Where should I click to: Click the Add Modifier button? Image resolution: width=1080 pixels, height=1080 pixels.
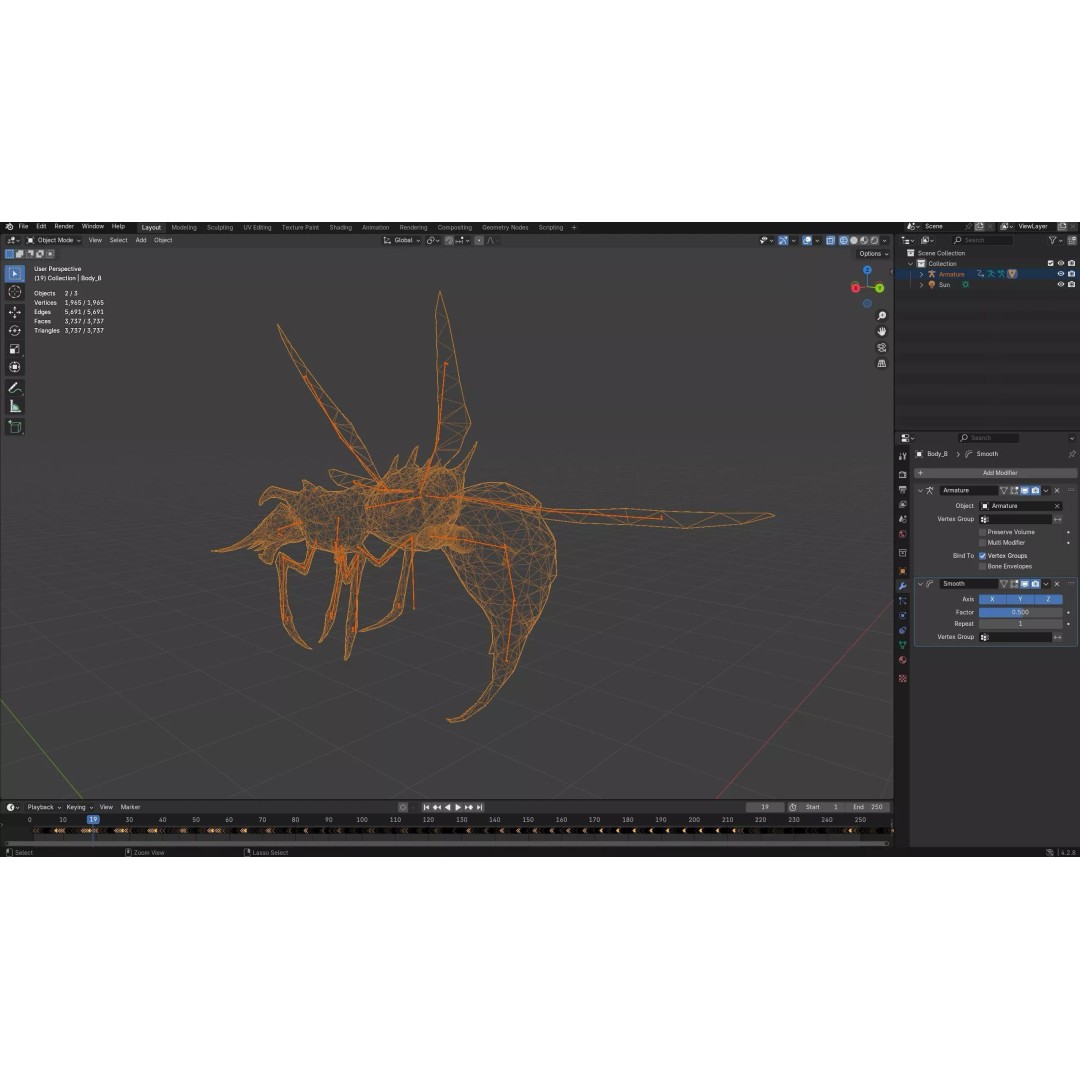pyautogui.click(x=995, y=473)
